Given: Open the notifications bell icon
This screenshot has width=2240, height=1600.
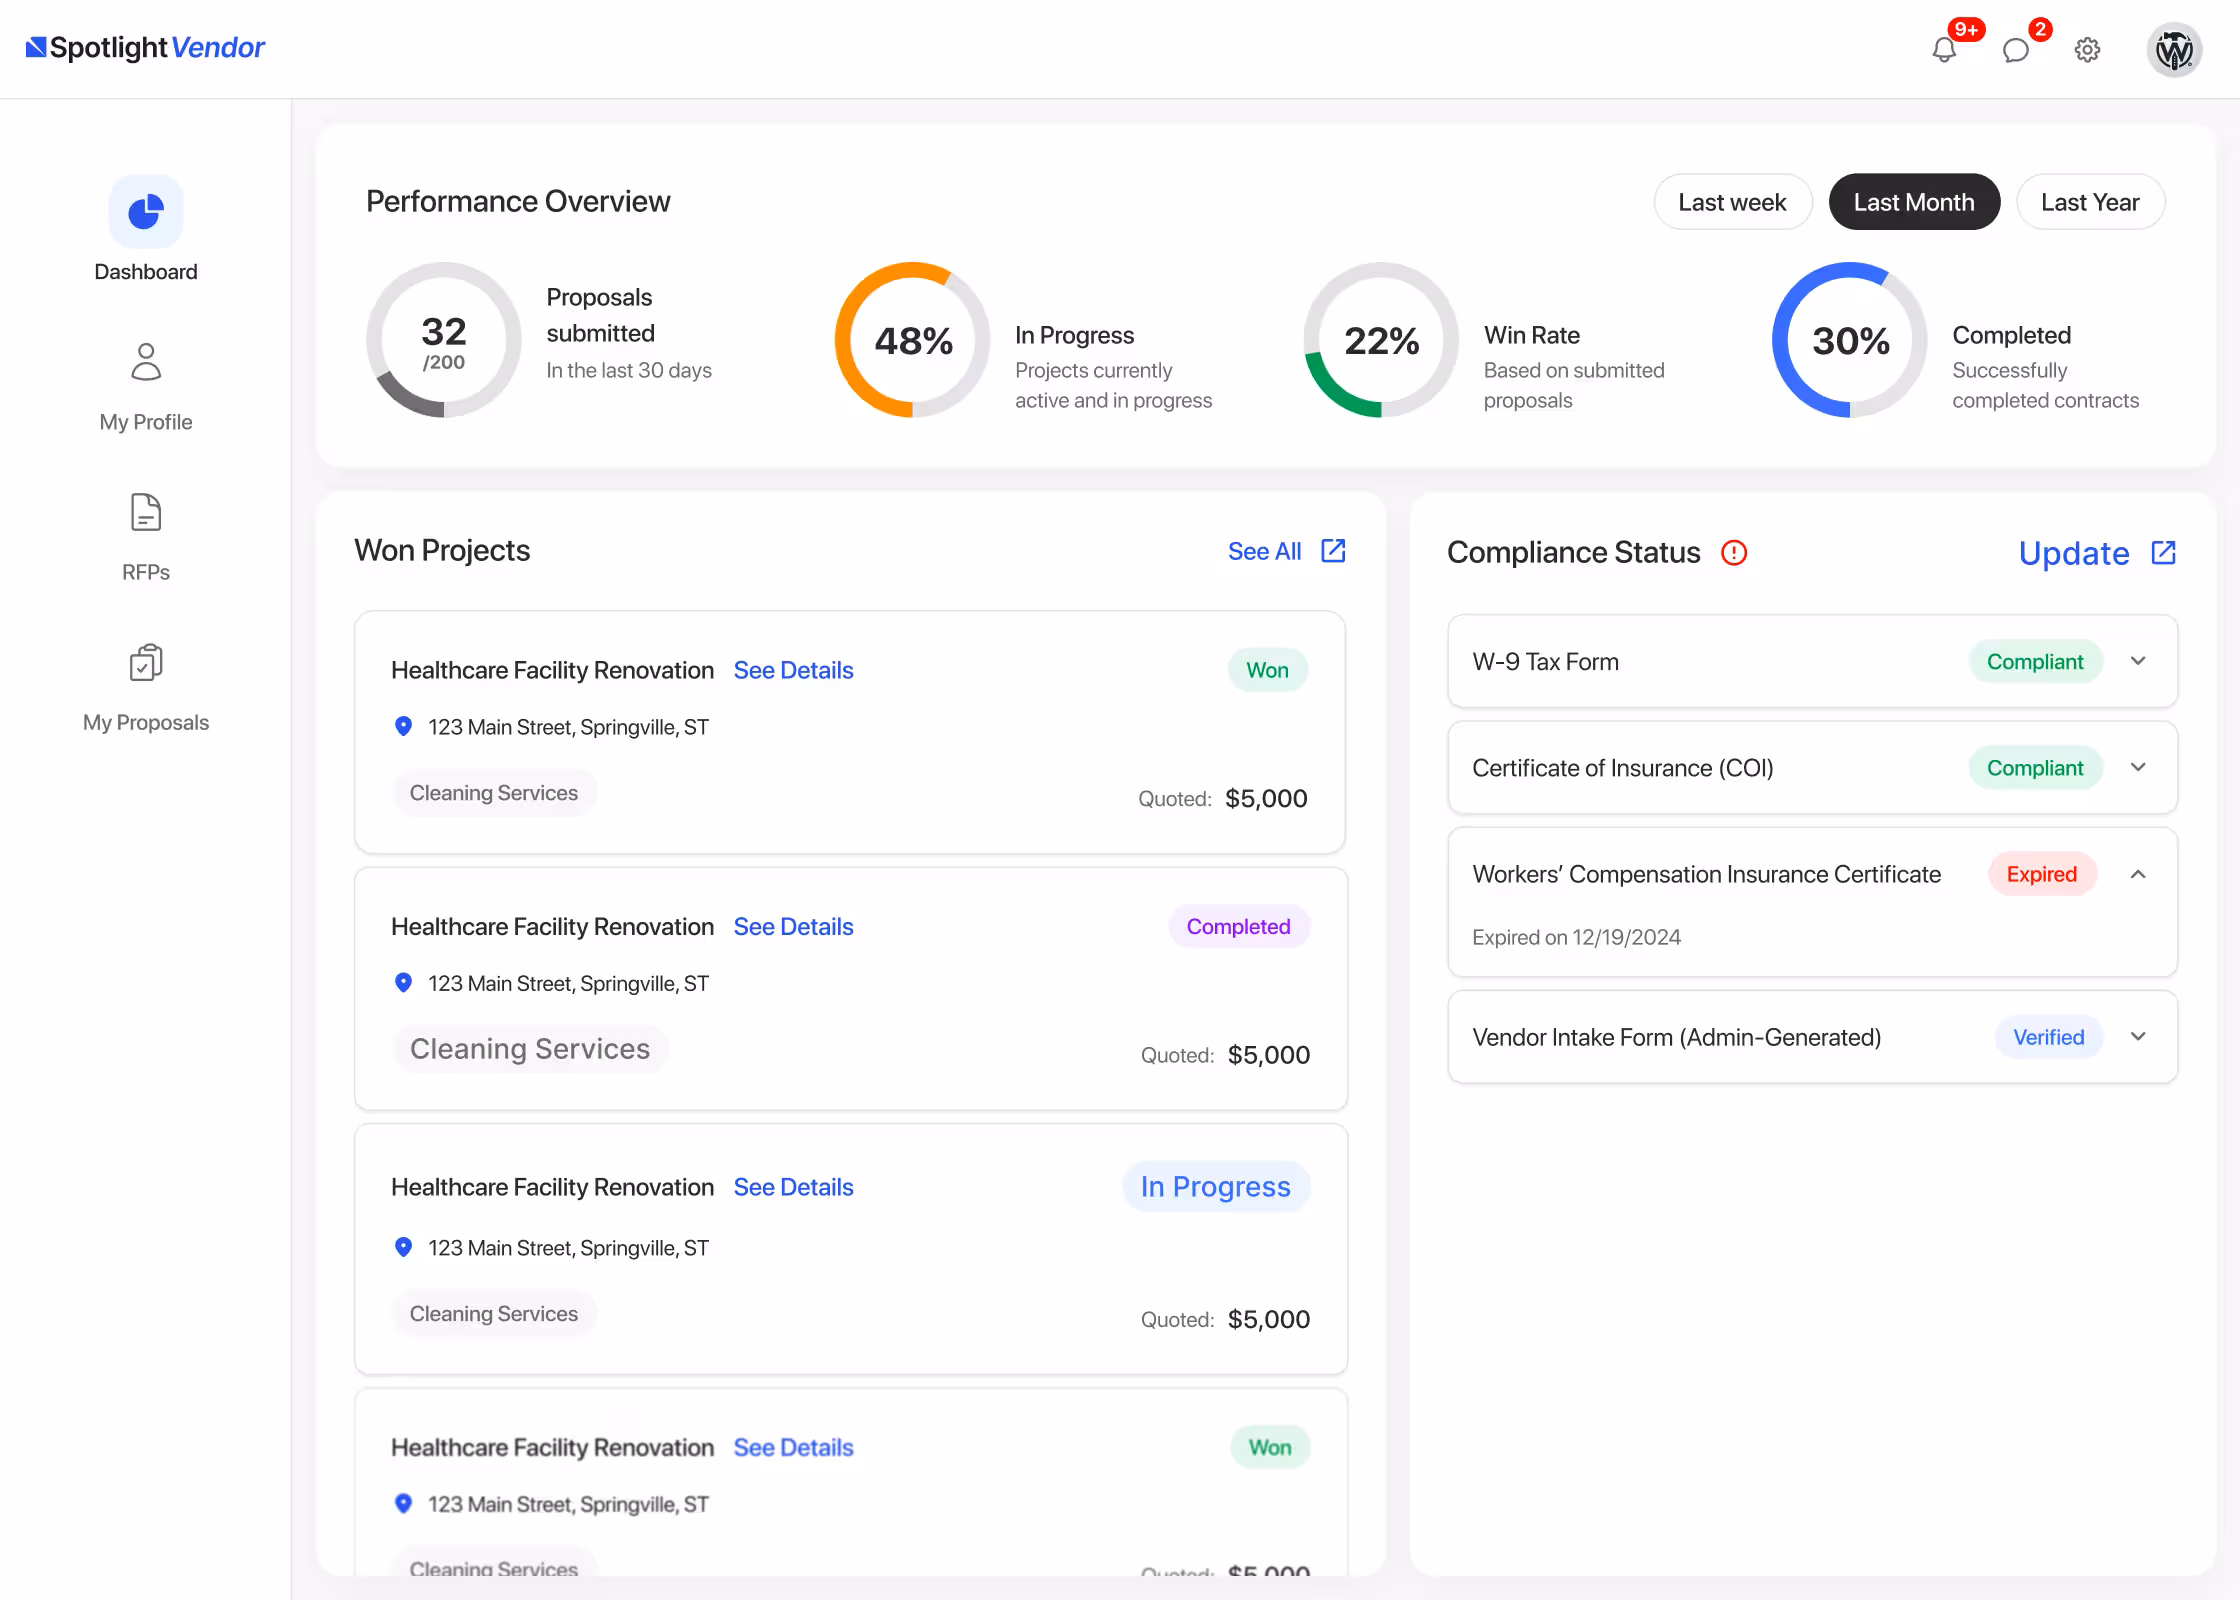Looking at the screenshot, I should (x=1943, y=50).
